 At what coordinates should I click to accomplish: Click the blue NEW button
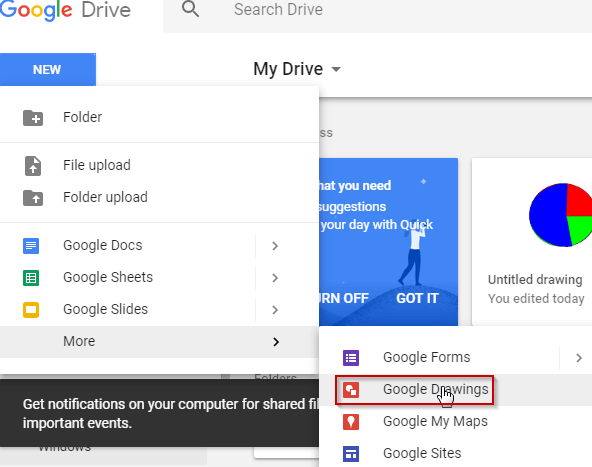(x=48, y=69)
